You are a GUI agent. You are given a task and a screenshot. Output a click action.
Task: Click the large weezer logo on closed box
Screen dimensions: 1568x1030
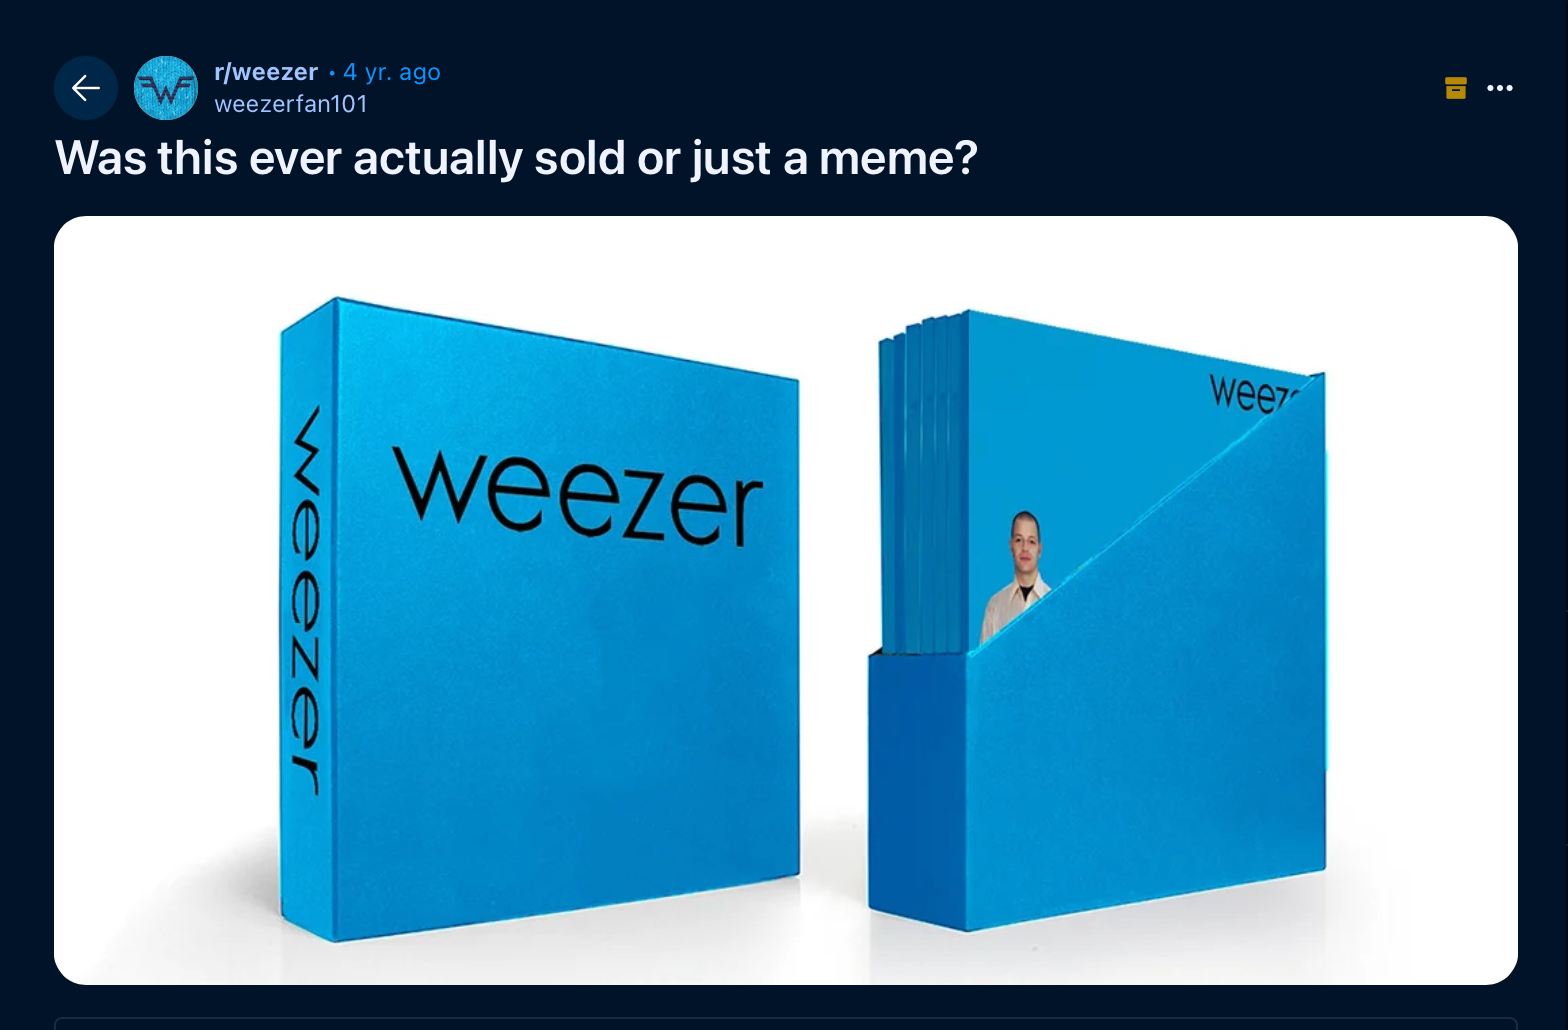(x=578, y=495)
